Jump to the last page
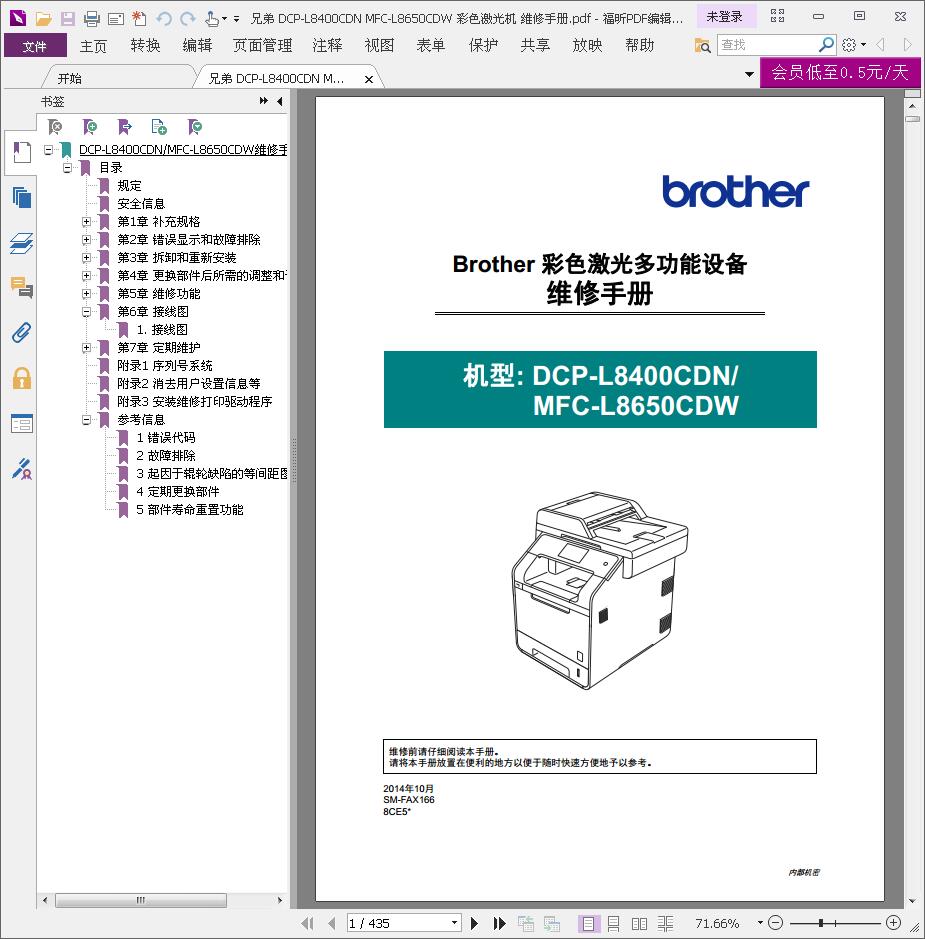 [499, 923]
